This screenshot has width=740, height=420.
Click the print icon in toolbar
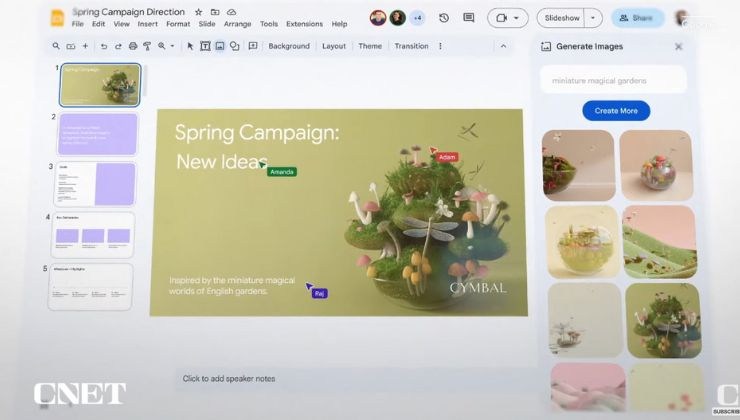[x=132, y=46]
